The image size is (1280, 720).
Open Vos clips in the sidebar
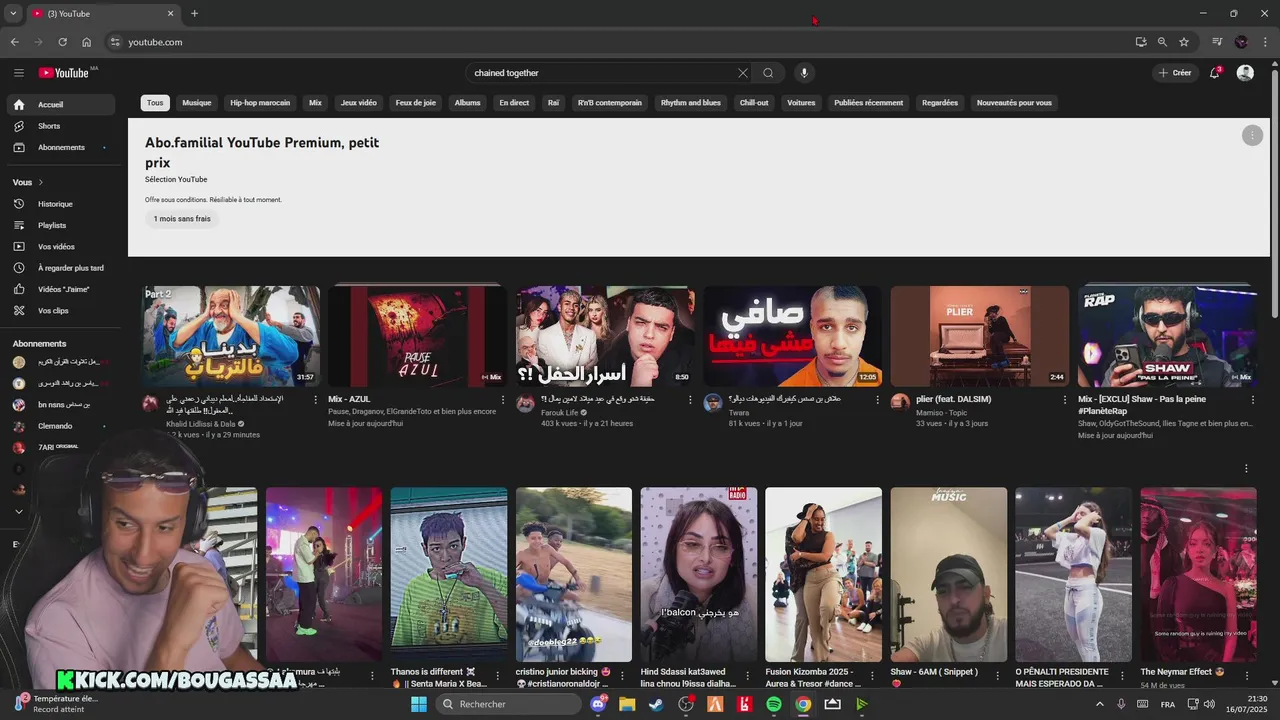(61, 311)
